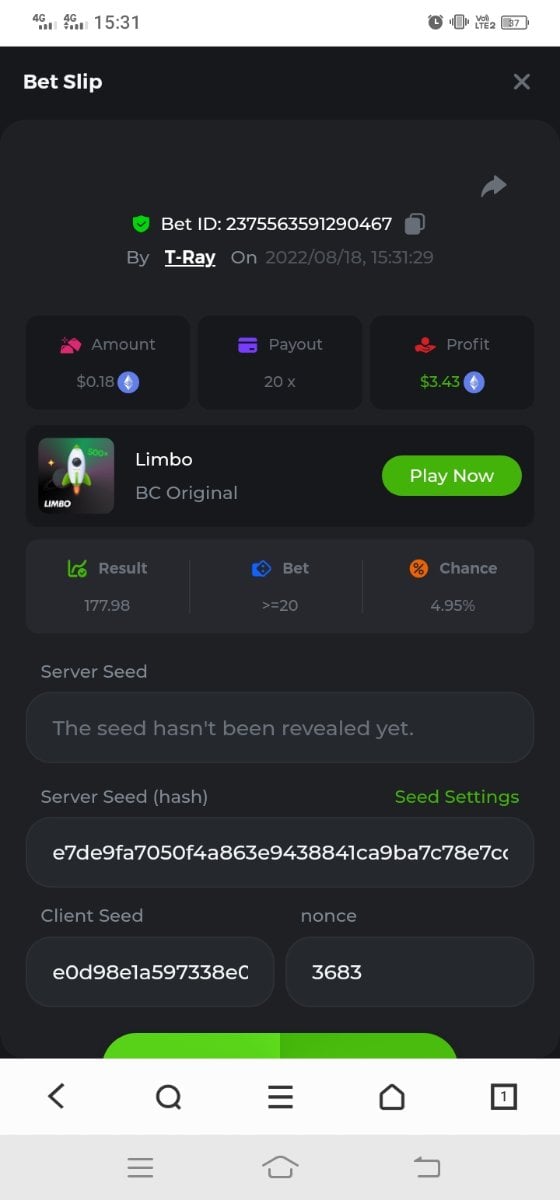Tap the unrevealed Server Seed field

(280, 728)
